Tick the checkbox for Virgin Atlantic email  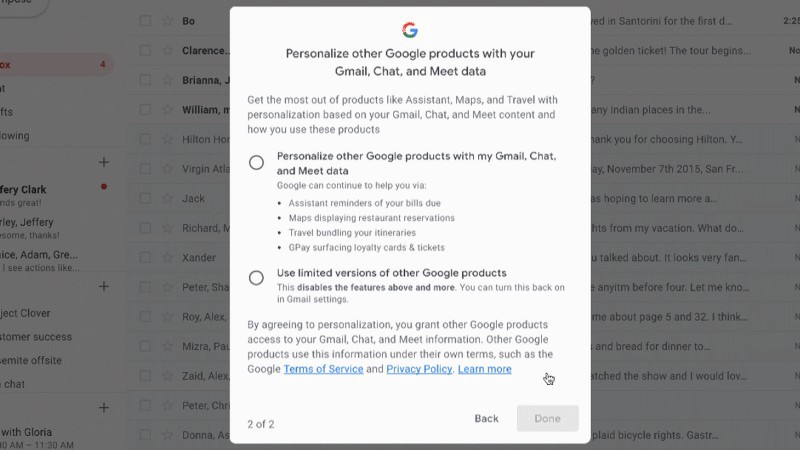coord(145,169)
